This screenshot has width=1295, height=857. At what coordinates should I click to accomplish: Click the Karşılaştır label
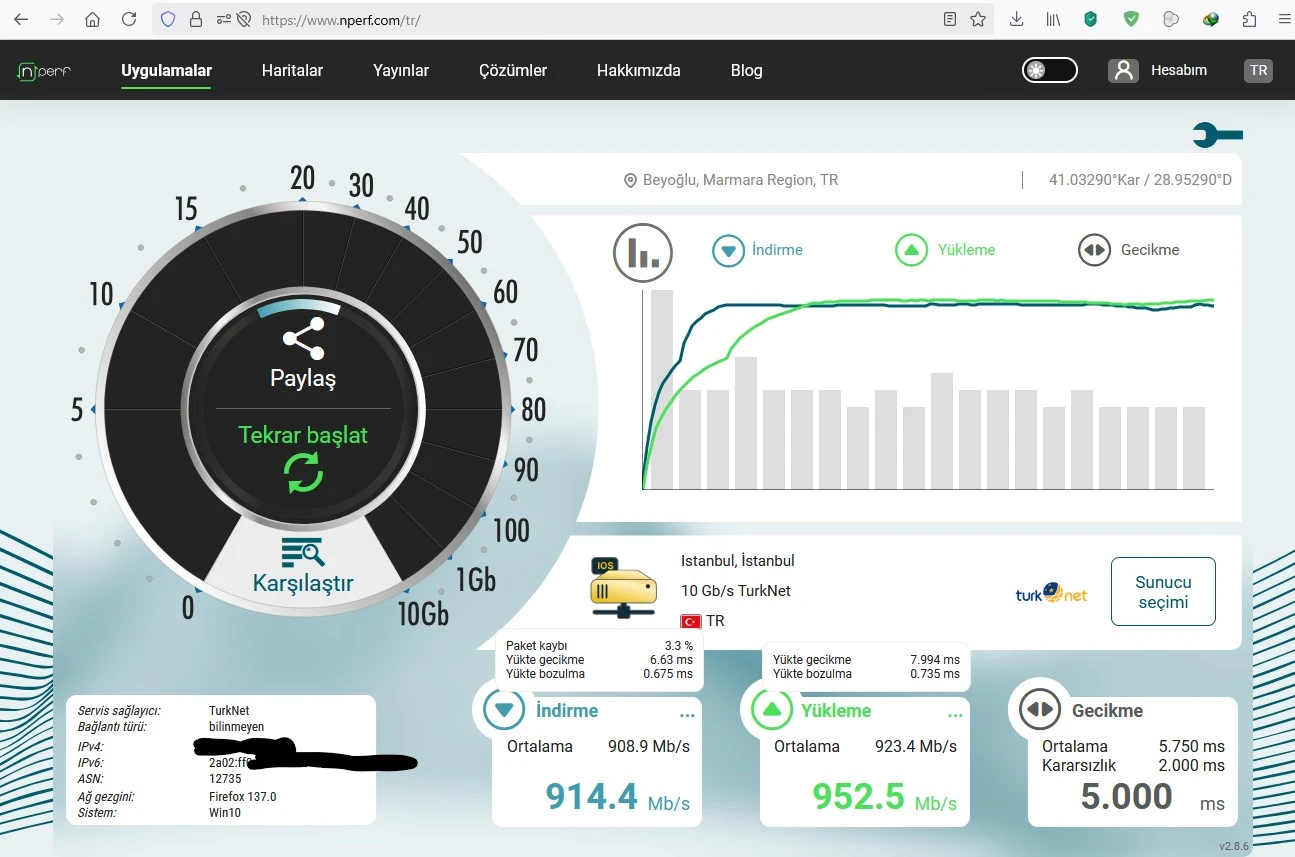[303, 583]
